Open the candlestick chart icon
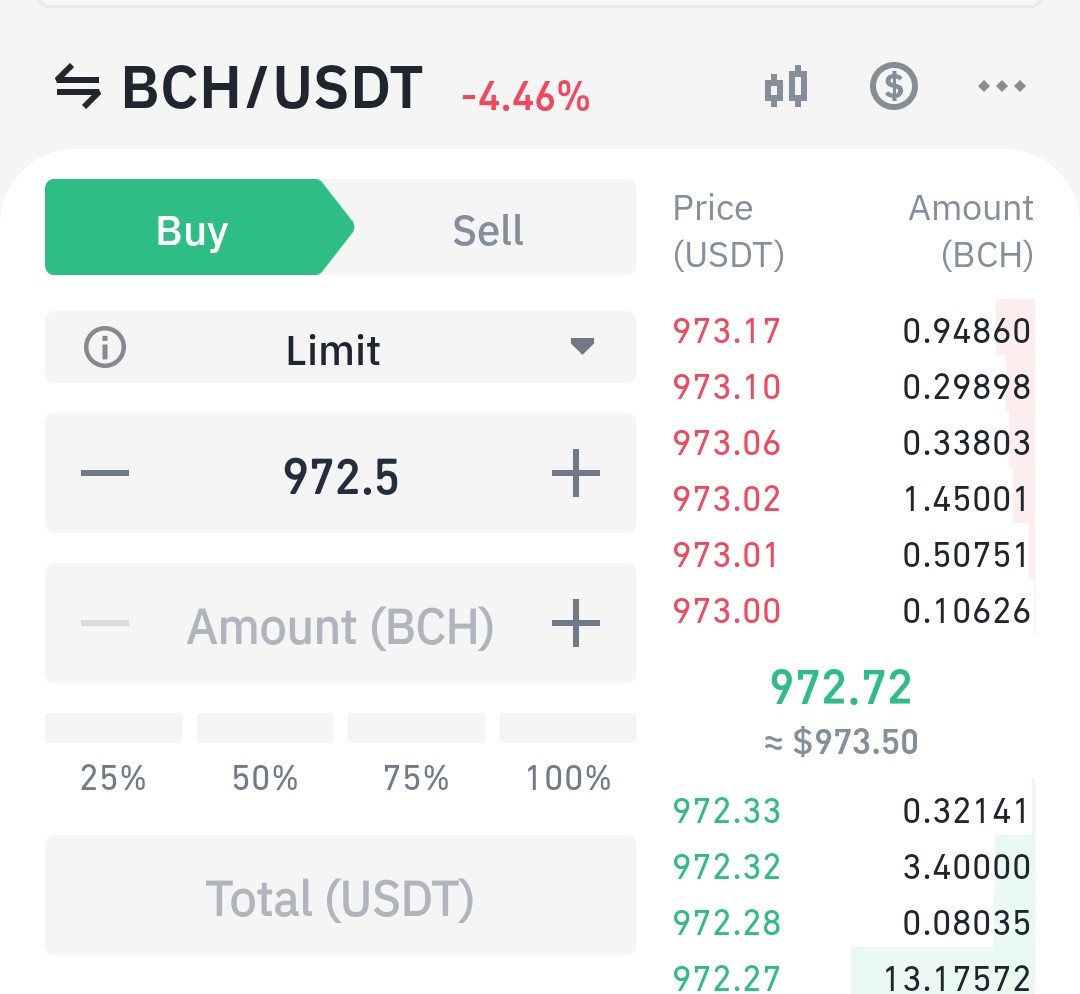Screen dimensions: 1080x994 pyautogui.click(x=786, y=87)
